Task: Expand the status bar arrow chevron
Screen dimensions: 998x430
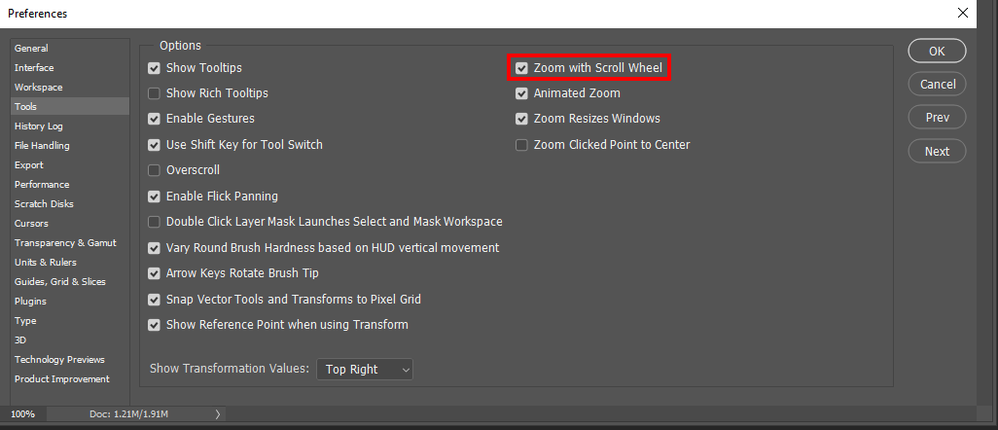Action: click(x=217, y=413)
